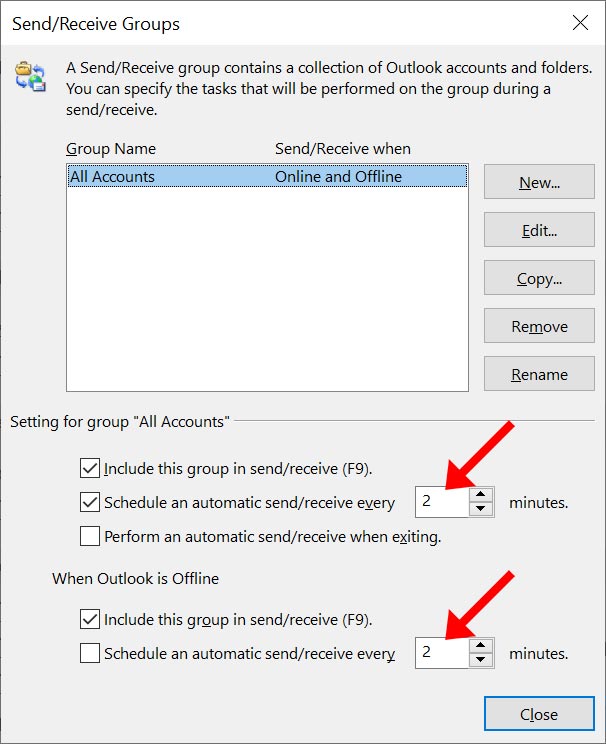Enable offline Schedule an automatic send/receive checkbox
This screenshot has width=606, height=744.
pyautogui.click(x=90, y=653)
